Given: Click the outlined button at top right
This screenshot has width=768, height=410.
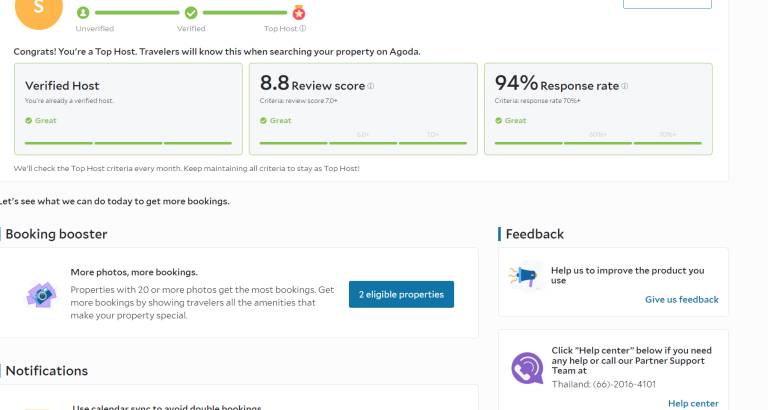Looking at the screenshot, I should [x=667, y=4].
